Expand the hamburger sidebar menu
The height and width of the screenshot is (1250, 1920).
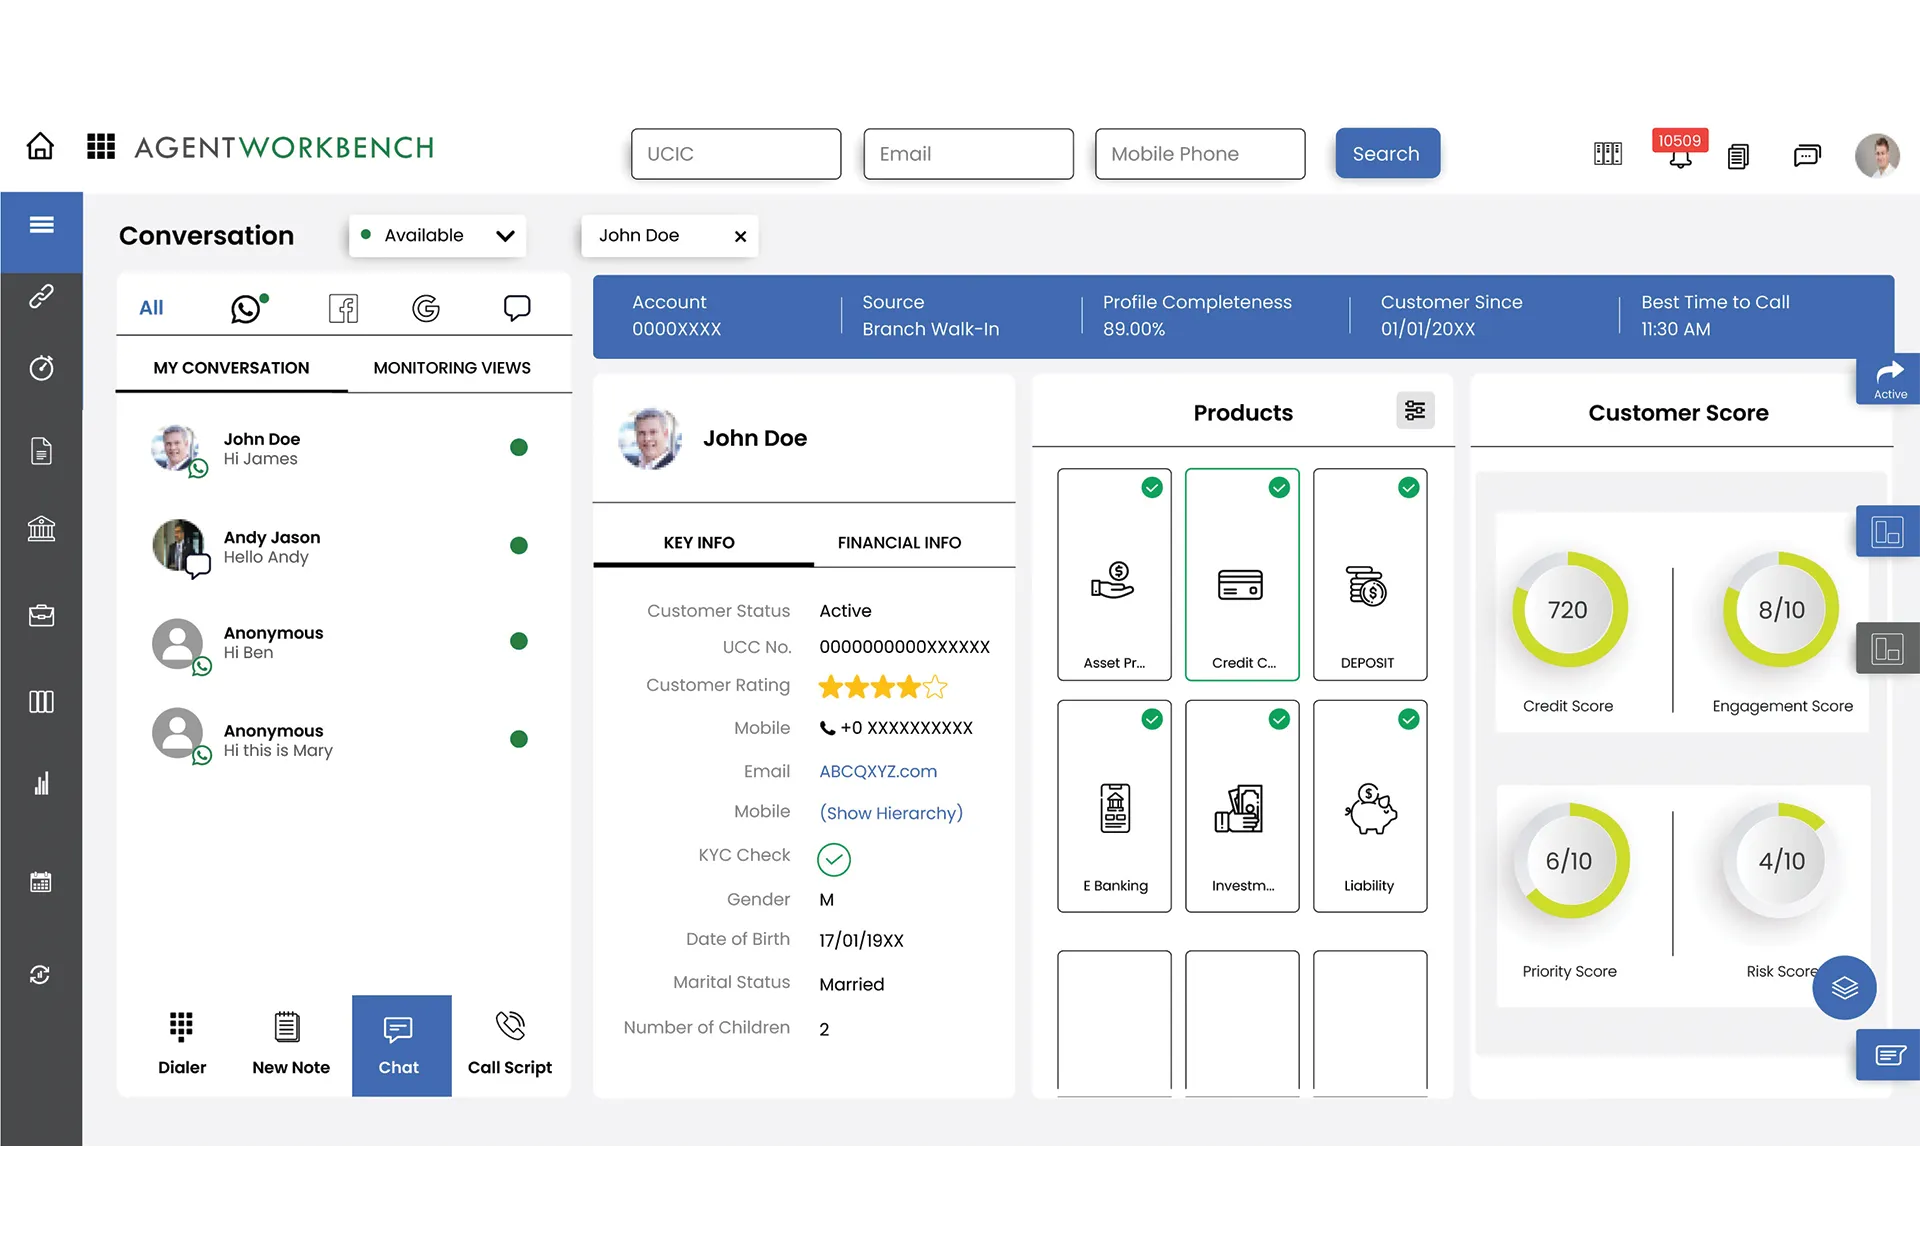41,225
